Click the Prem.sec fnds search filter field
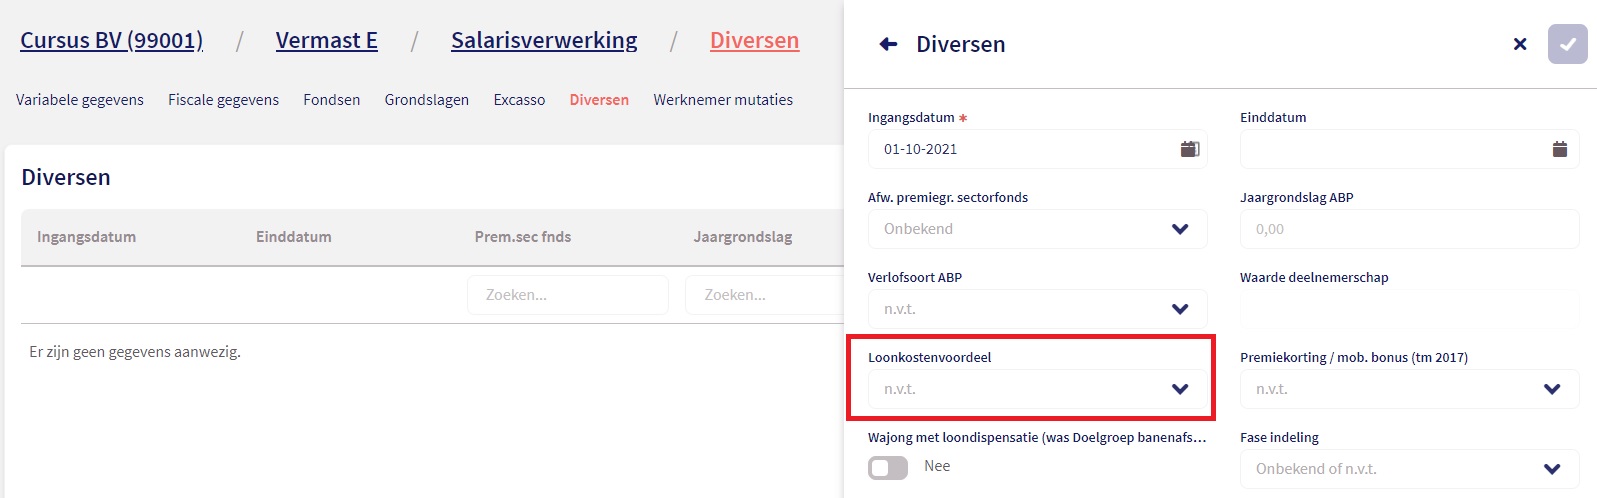This screenshot has width=1597, height=498. tap(567, 295)
